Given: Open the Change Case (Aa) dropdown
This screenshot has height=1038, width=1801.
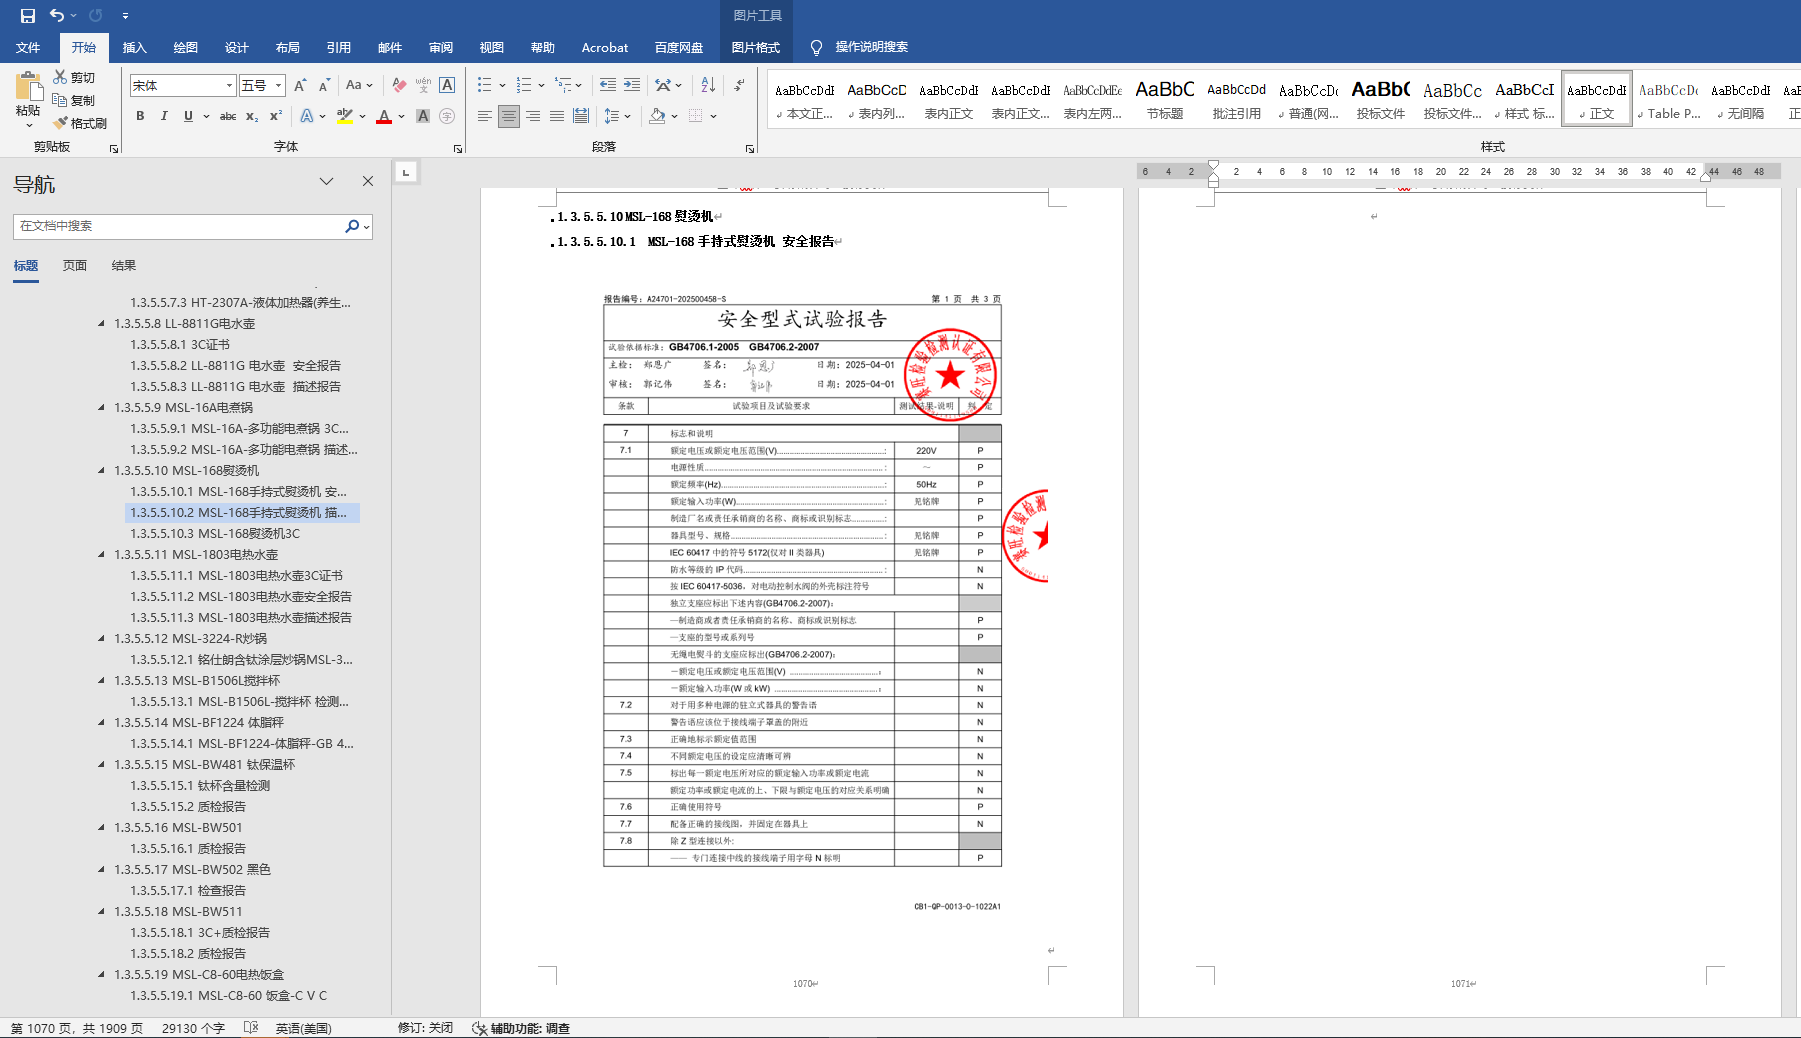Looking at the screenshot, I should click(358, 86).
